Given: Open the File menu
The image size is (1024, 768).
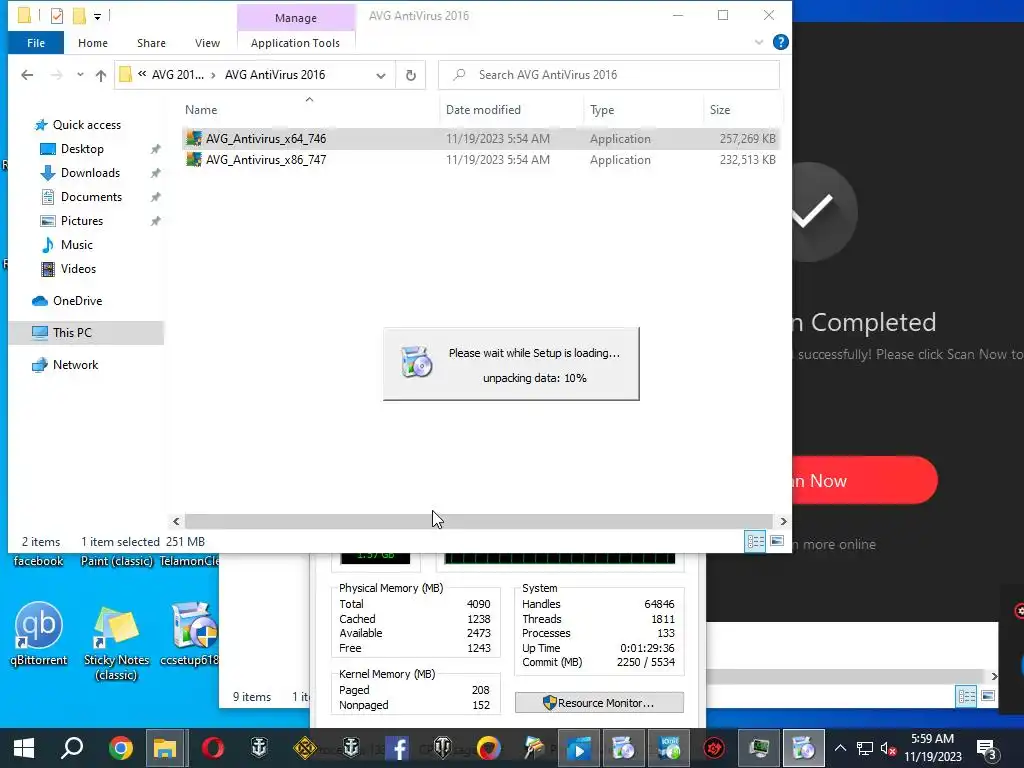Looking at the screenshot, I should (x=36, y=43).
